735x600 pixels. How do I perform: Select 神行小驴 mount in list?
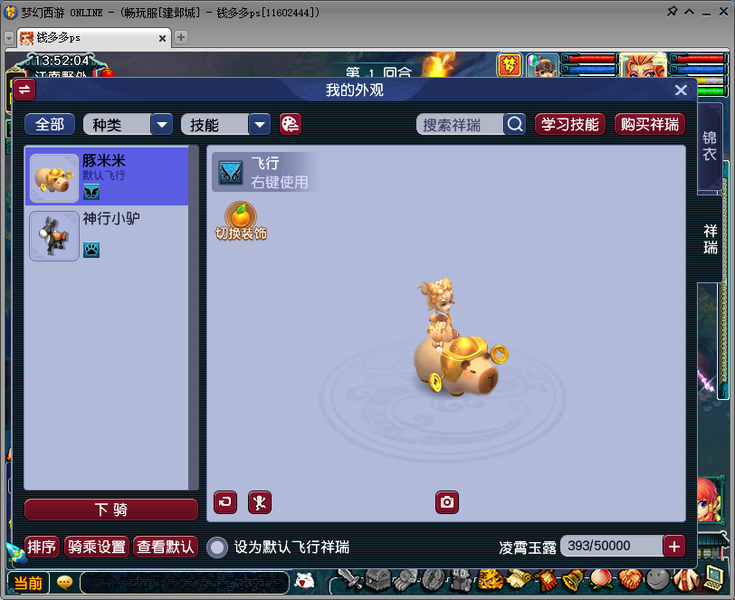(x=107, y=236)
